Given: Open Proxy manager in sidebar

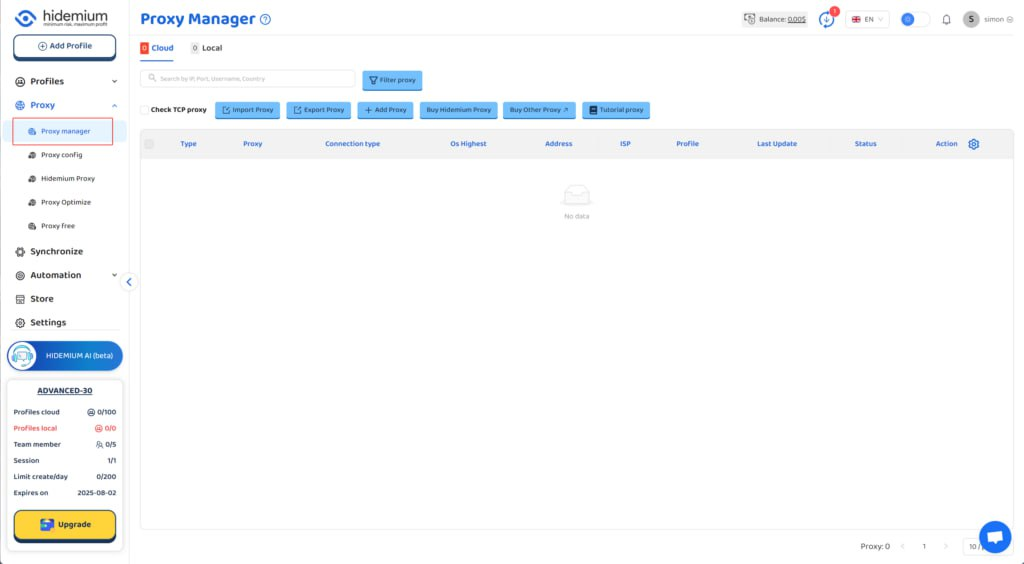Looking at the screenshot, I should tap(63, 131).
